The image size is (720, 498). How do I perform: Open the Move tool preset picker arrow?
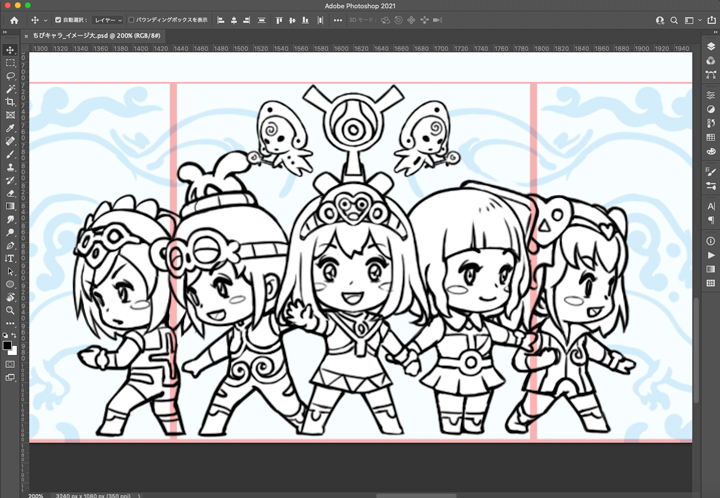pos(45,20)
